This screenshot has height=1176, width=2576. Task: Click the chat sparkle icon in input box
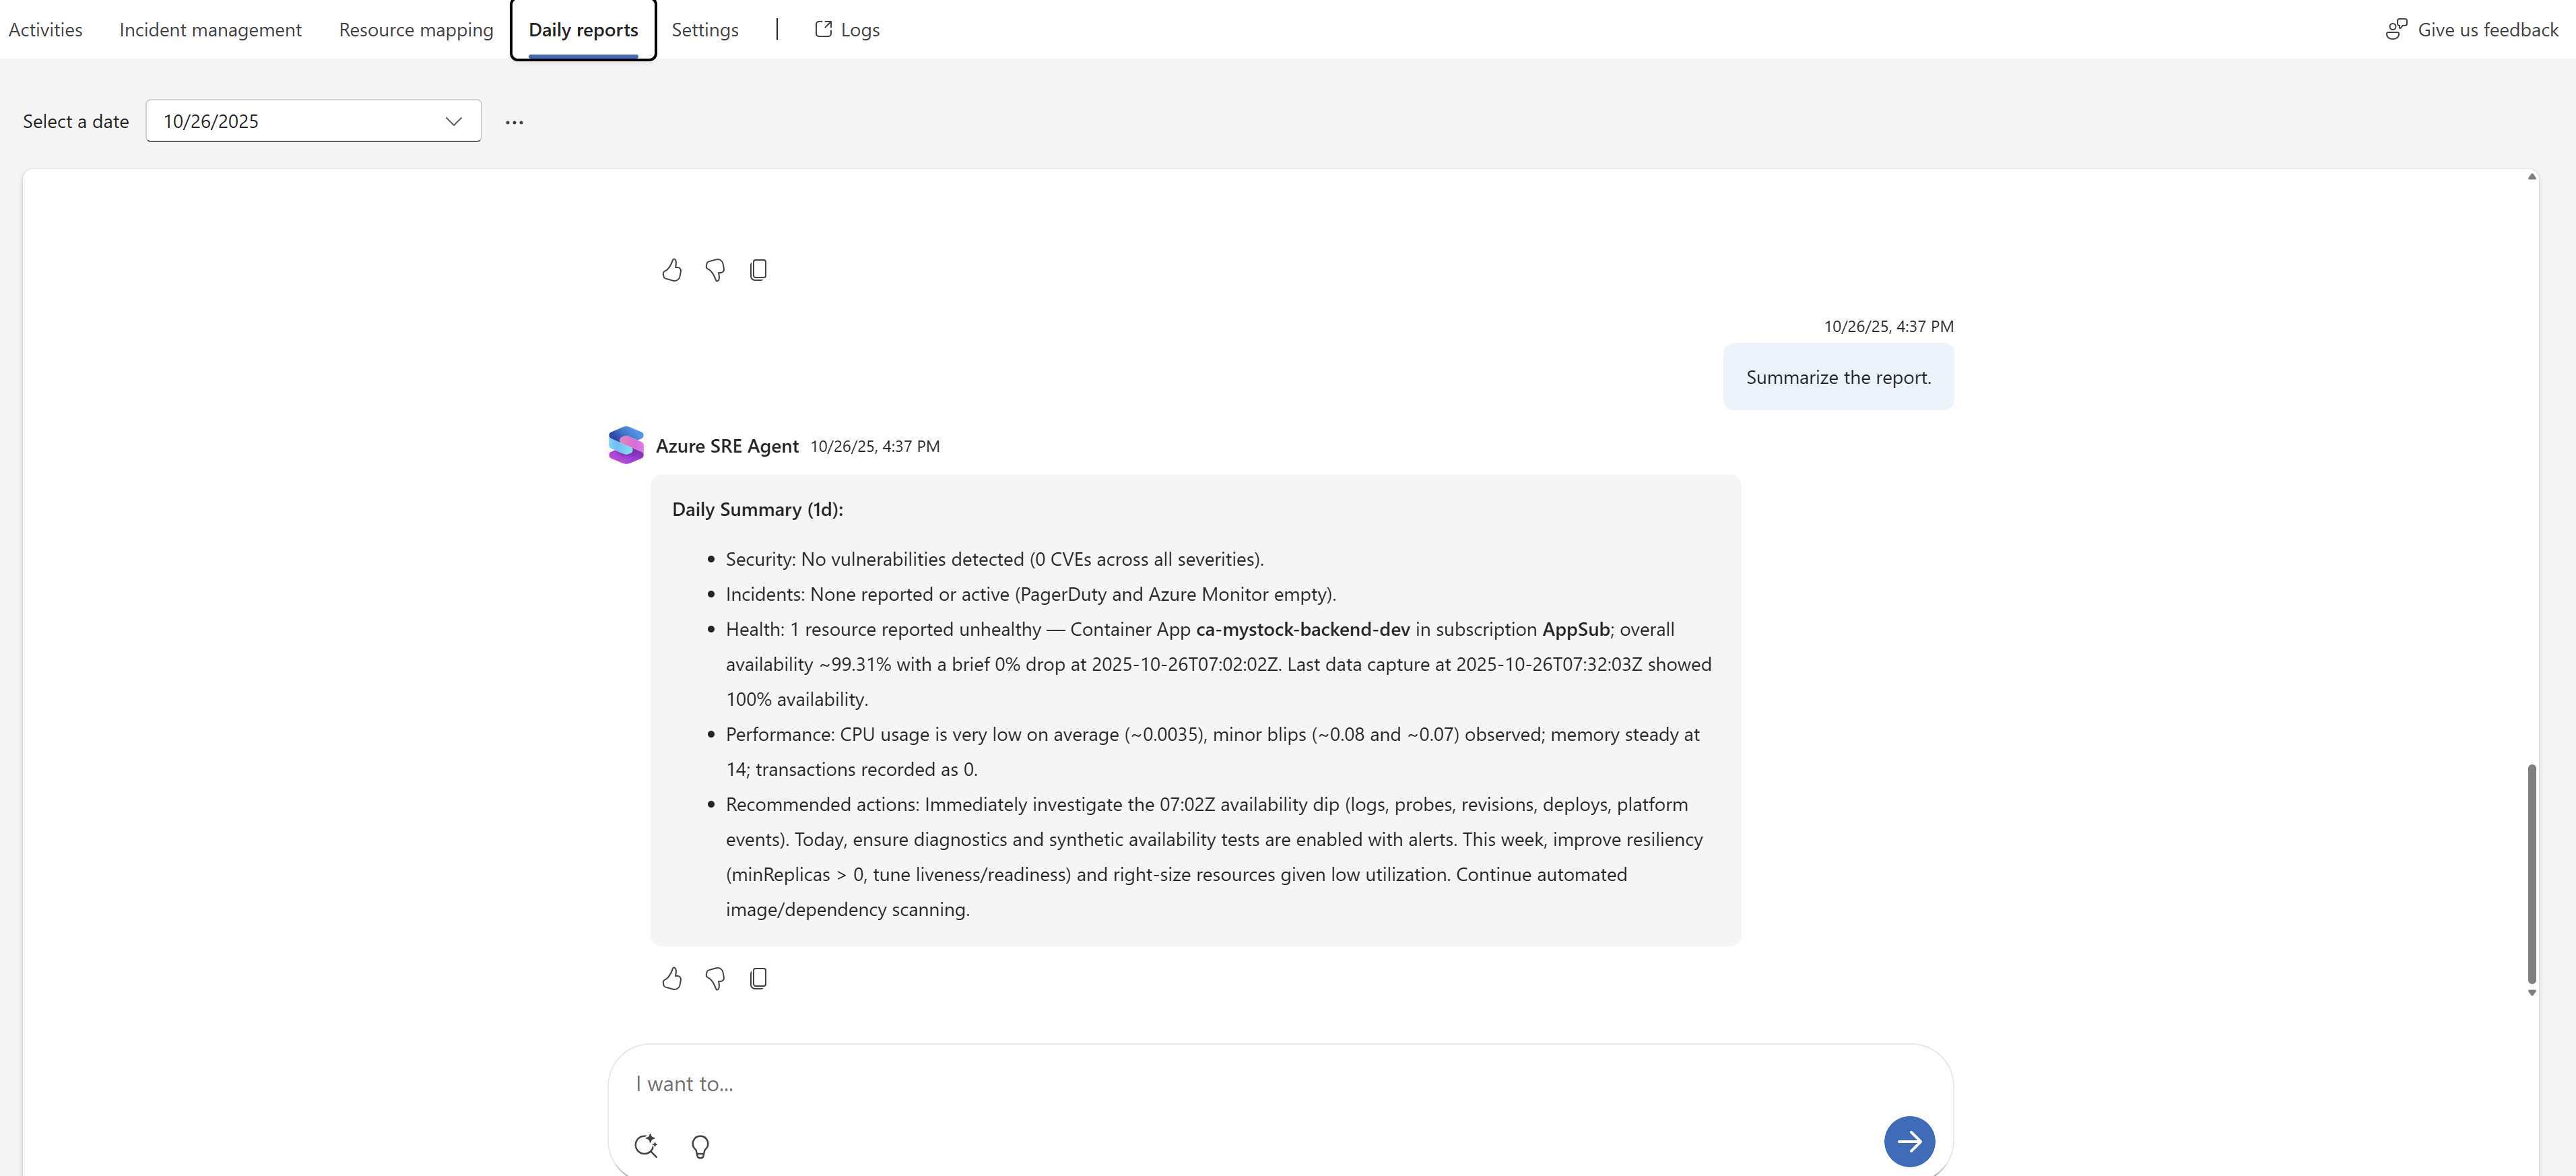(x=645, y=1146)
